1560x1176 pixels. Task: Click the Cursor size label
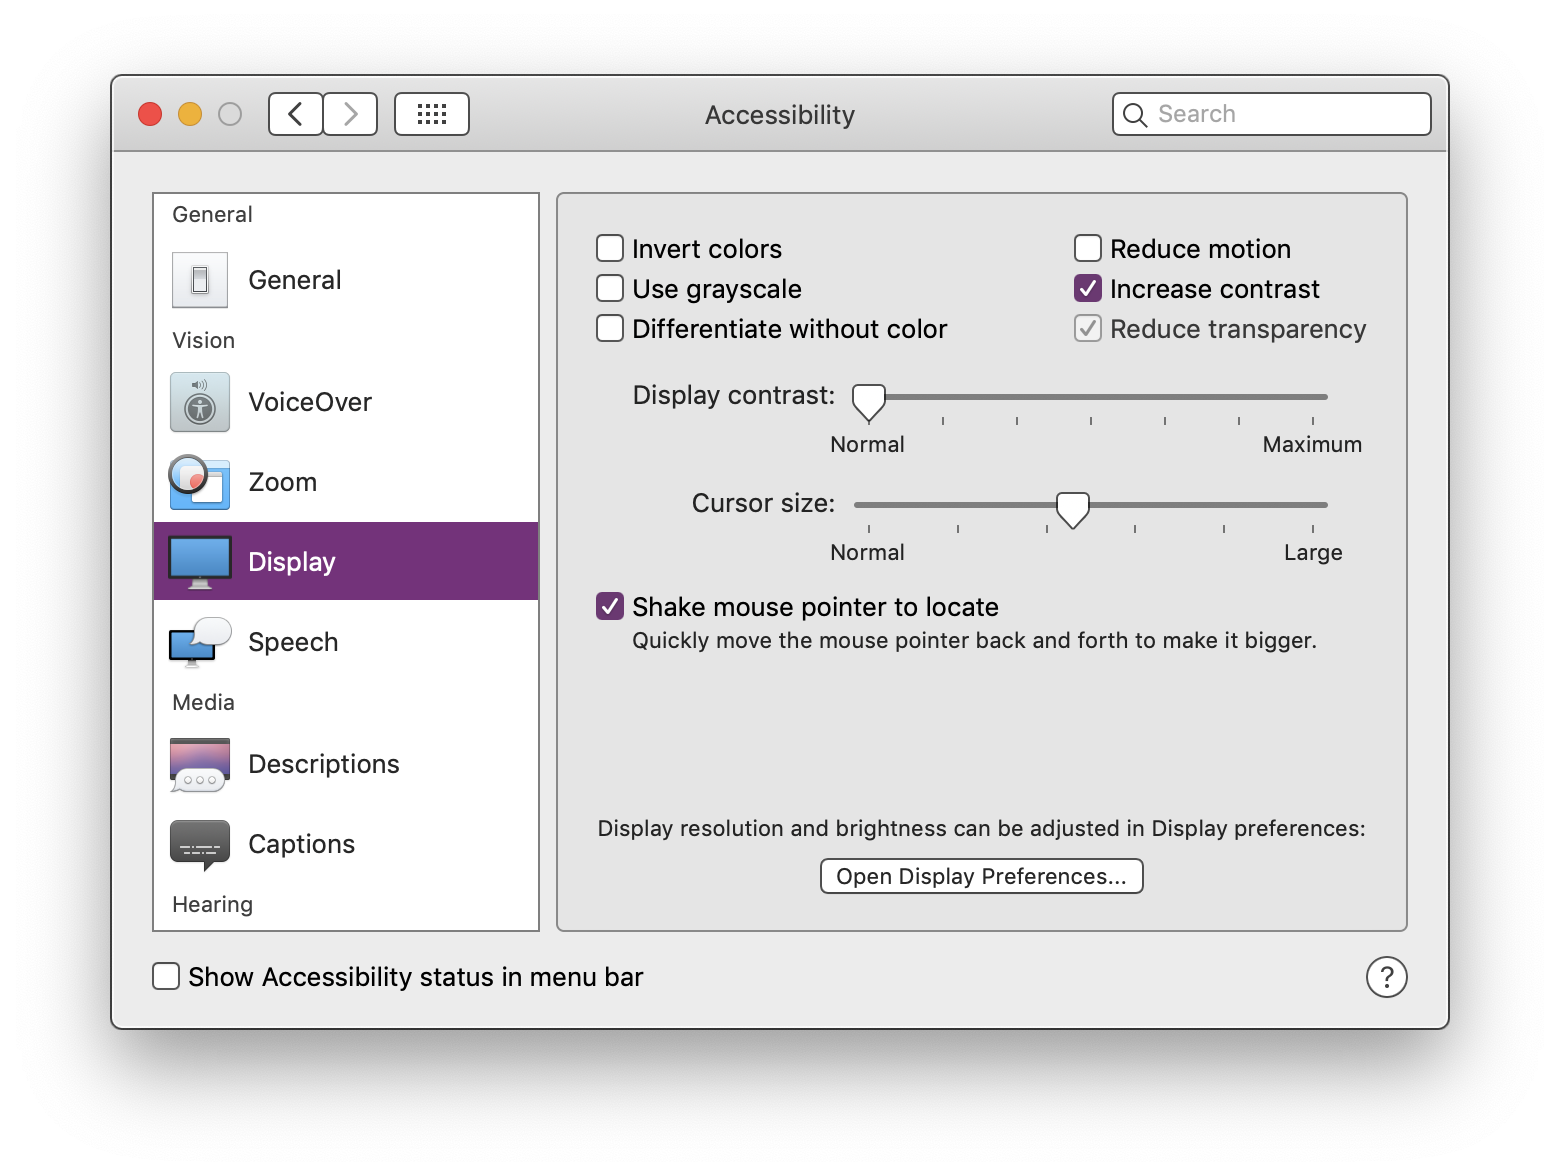pyautogui.click(x=764, y=503)
